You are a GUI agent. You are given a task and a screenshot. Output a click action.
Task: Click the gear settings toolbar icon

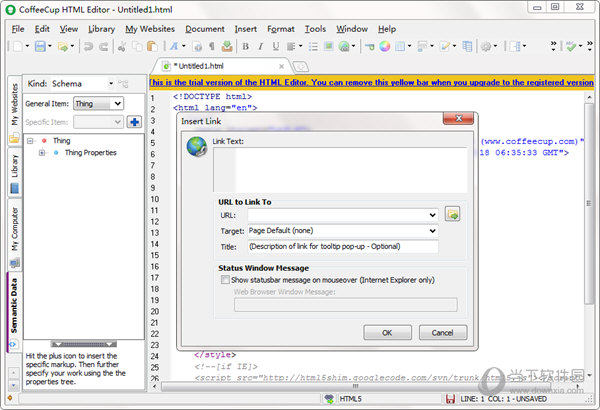(486, 47)
